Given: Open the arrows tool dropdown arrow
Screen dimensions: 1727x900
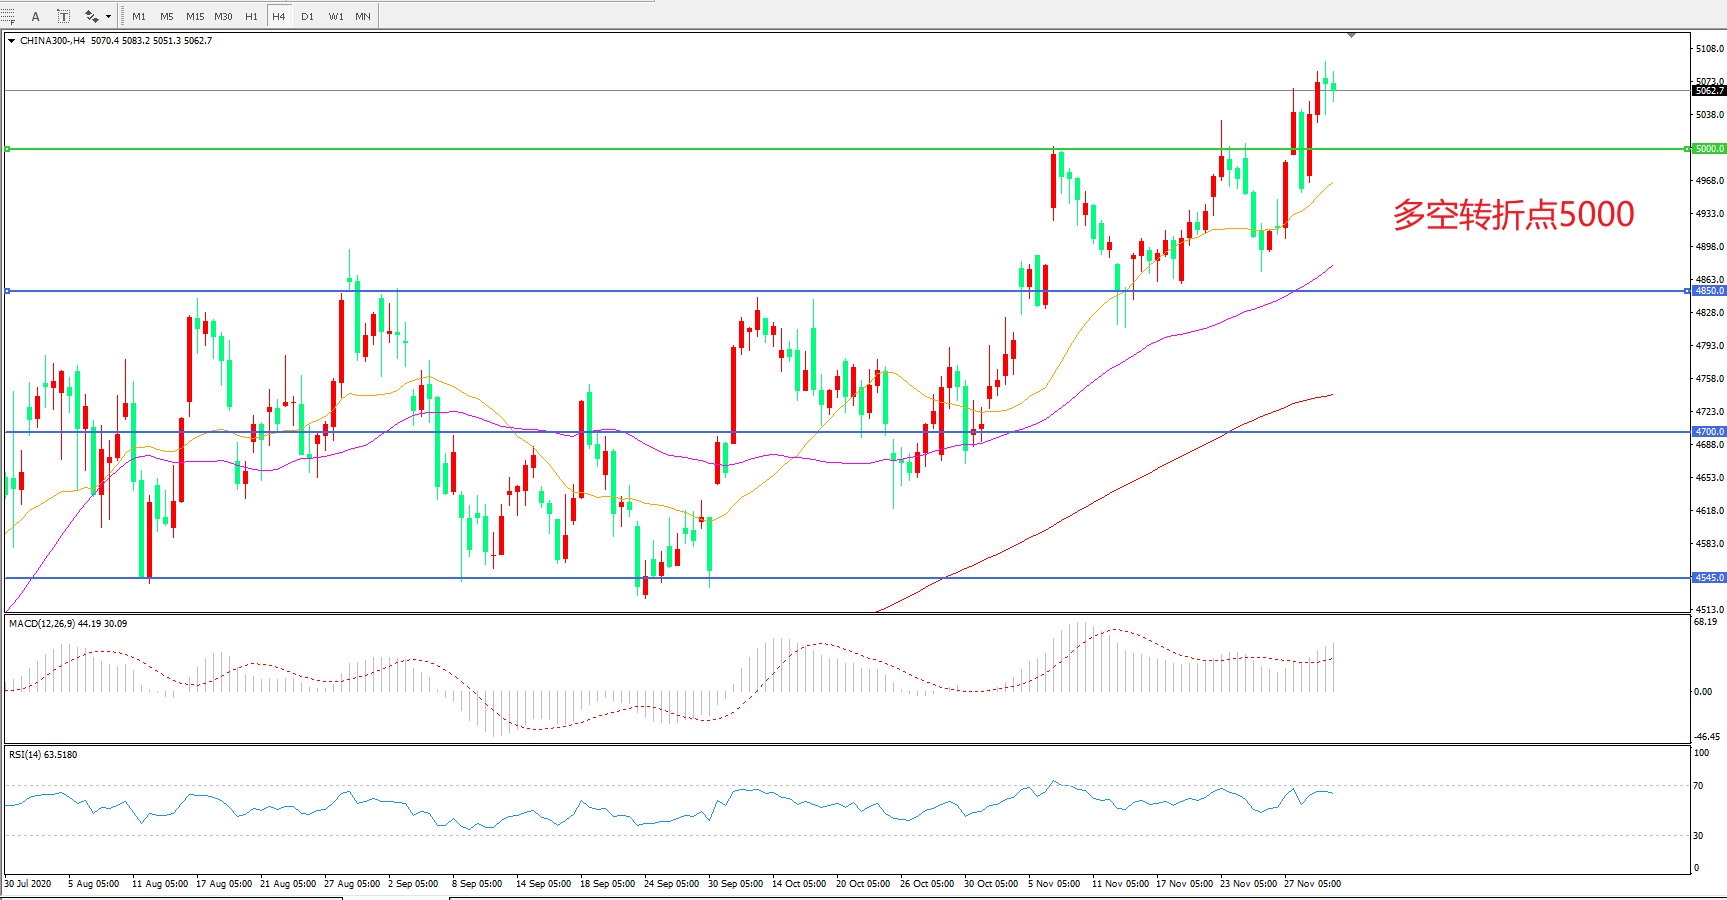Looking at the screenshot, I should 108,16.
